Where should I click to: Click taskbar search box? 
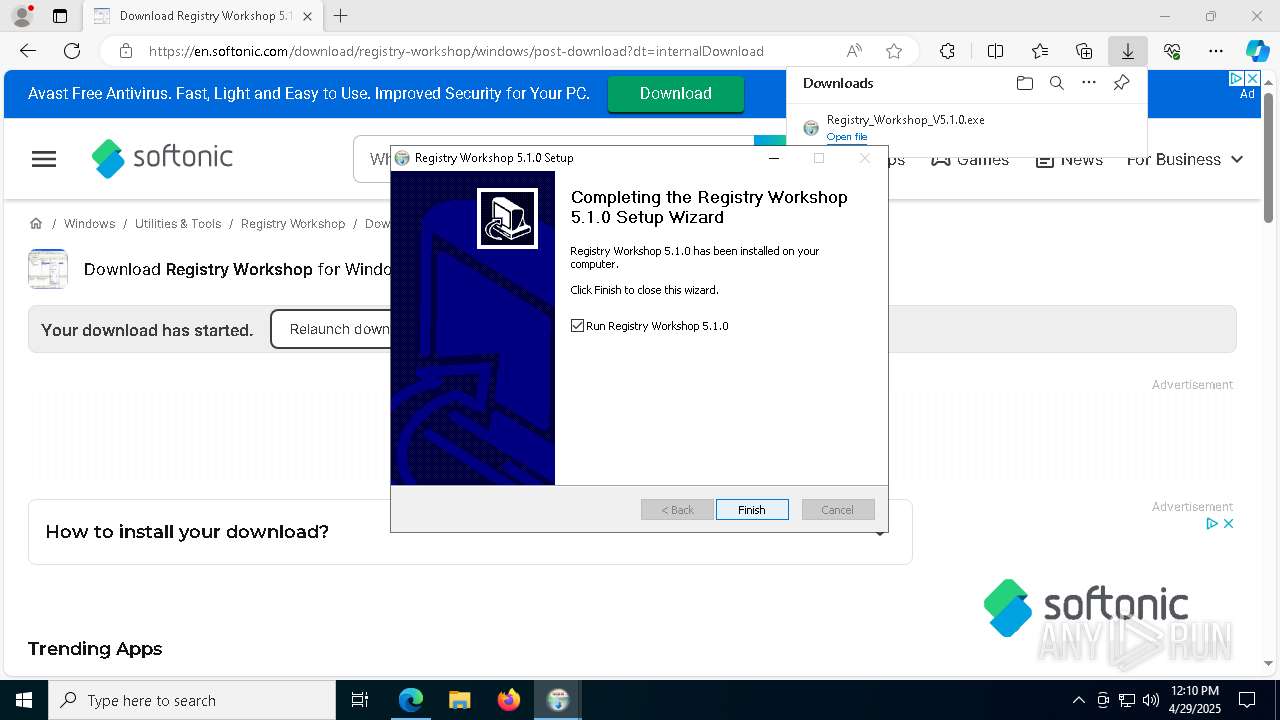click(192, 700)
